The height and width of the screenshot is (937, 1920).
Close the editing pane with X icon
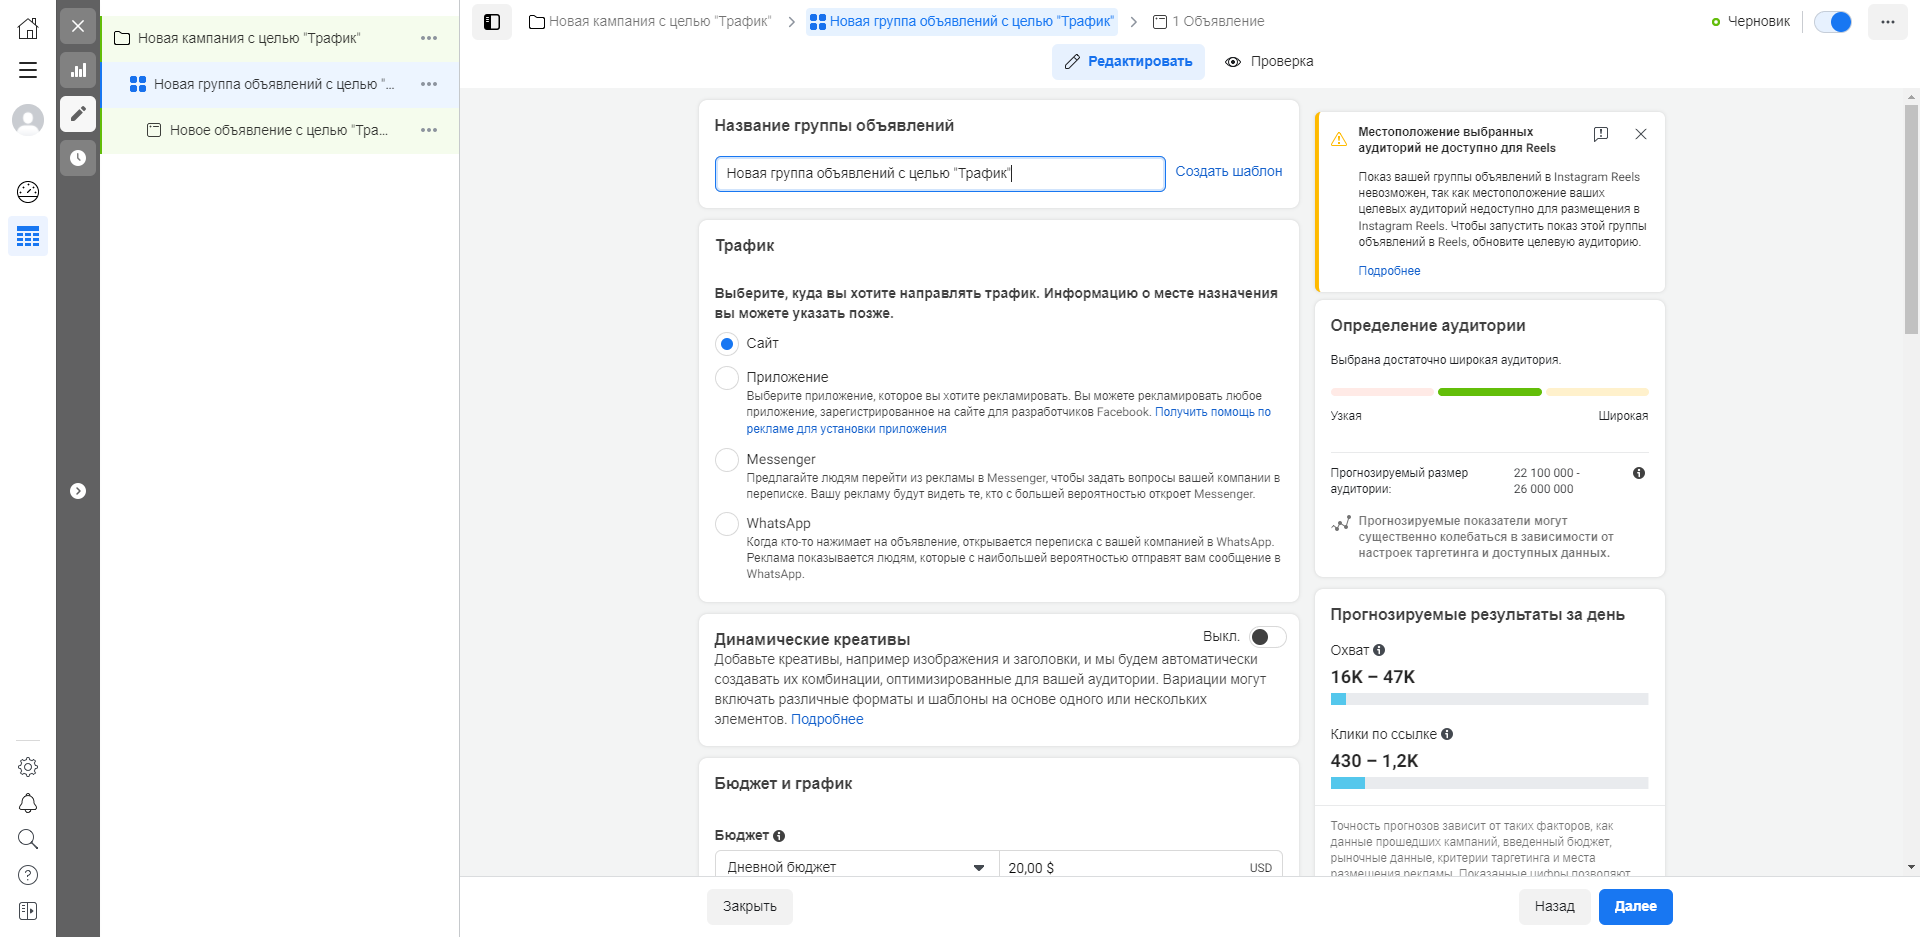(78, 26)
